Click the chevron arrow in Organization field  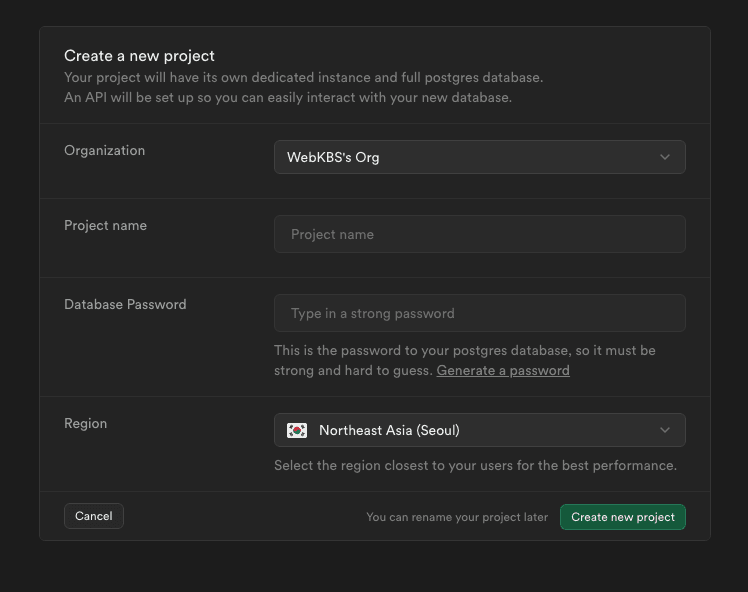click(665, 157)
